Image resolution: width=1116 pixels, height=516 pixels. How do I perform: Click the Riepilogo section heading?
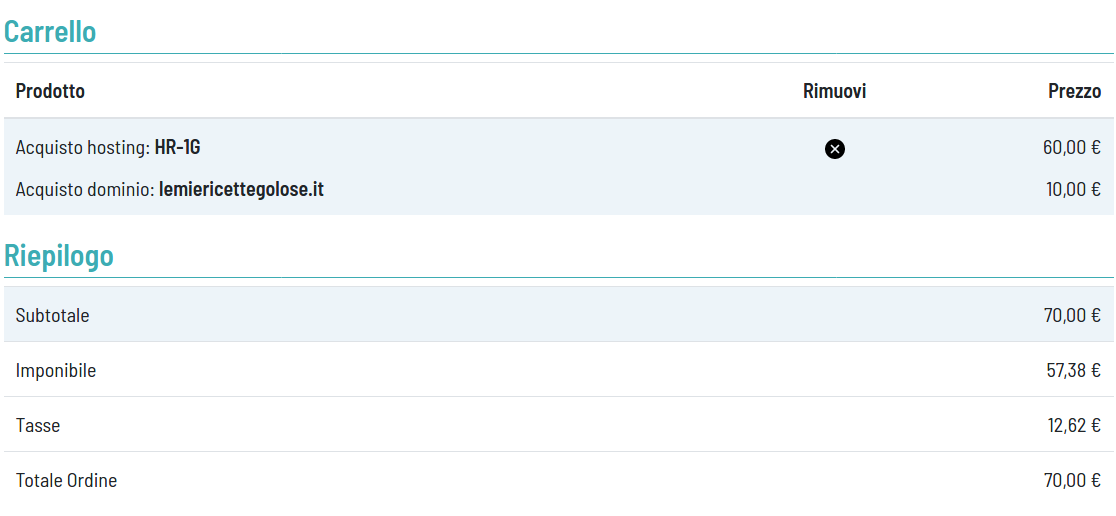point(59,255)
